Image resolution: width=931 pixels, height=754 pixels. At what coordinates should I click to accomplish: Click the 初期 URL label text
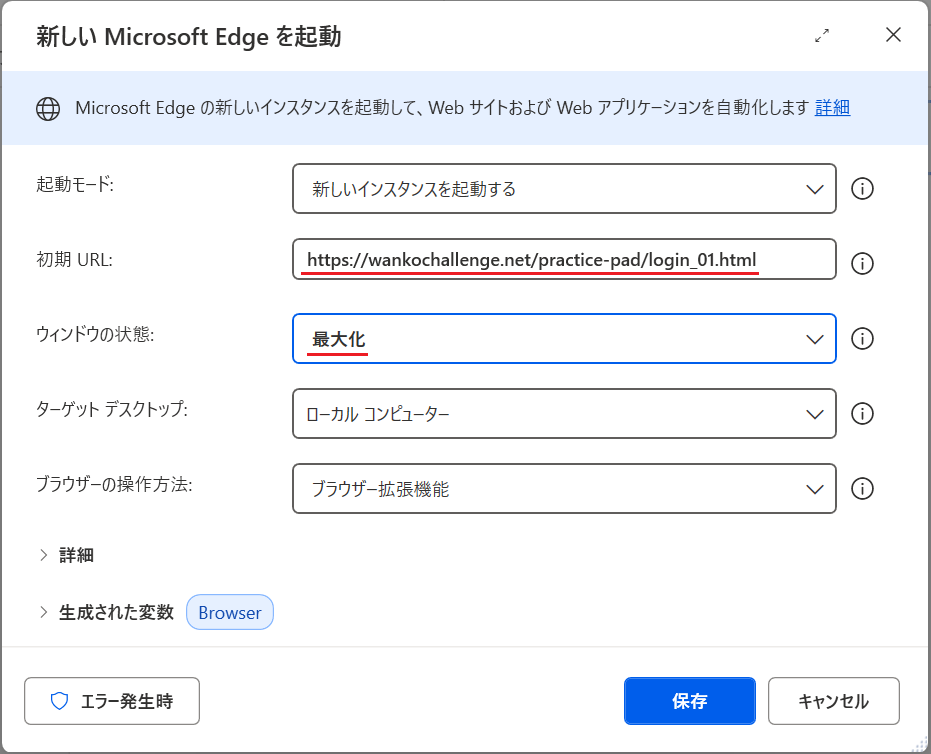[74, 259]
